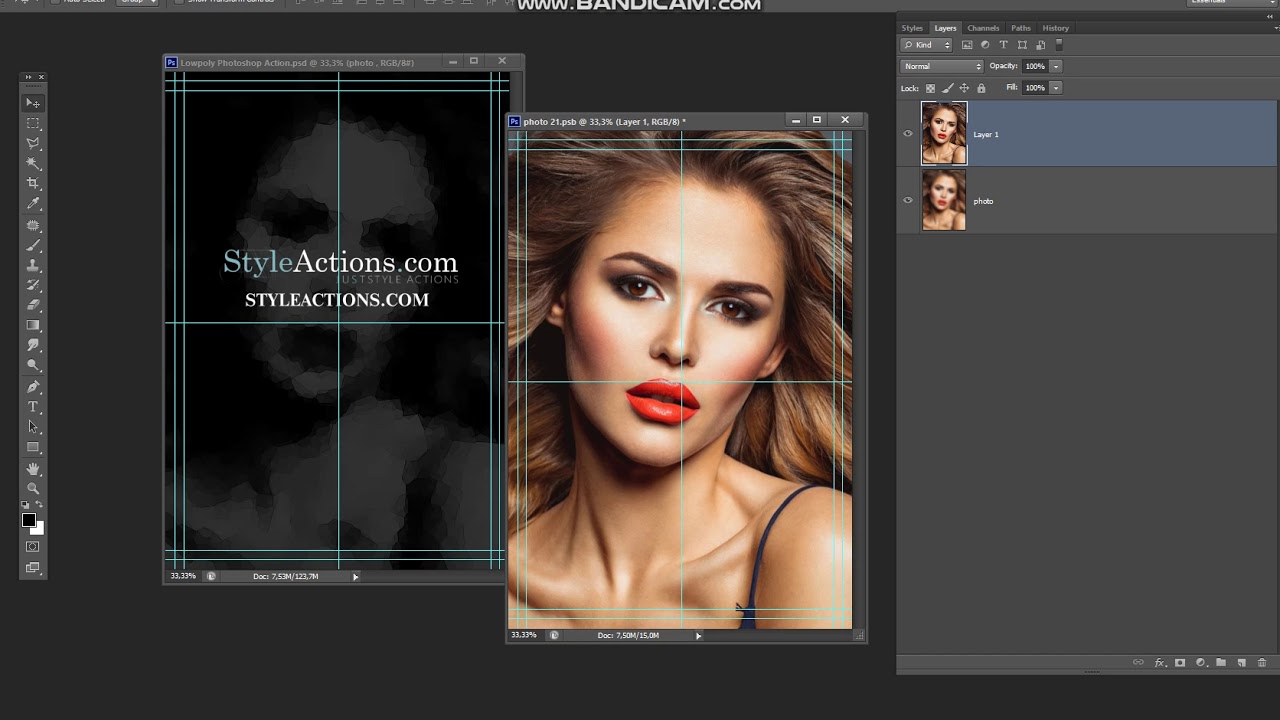
Task: Change screen mode in toolbar
Action: pyautogui.click(x=33, y=568)
